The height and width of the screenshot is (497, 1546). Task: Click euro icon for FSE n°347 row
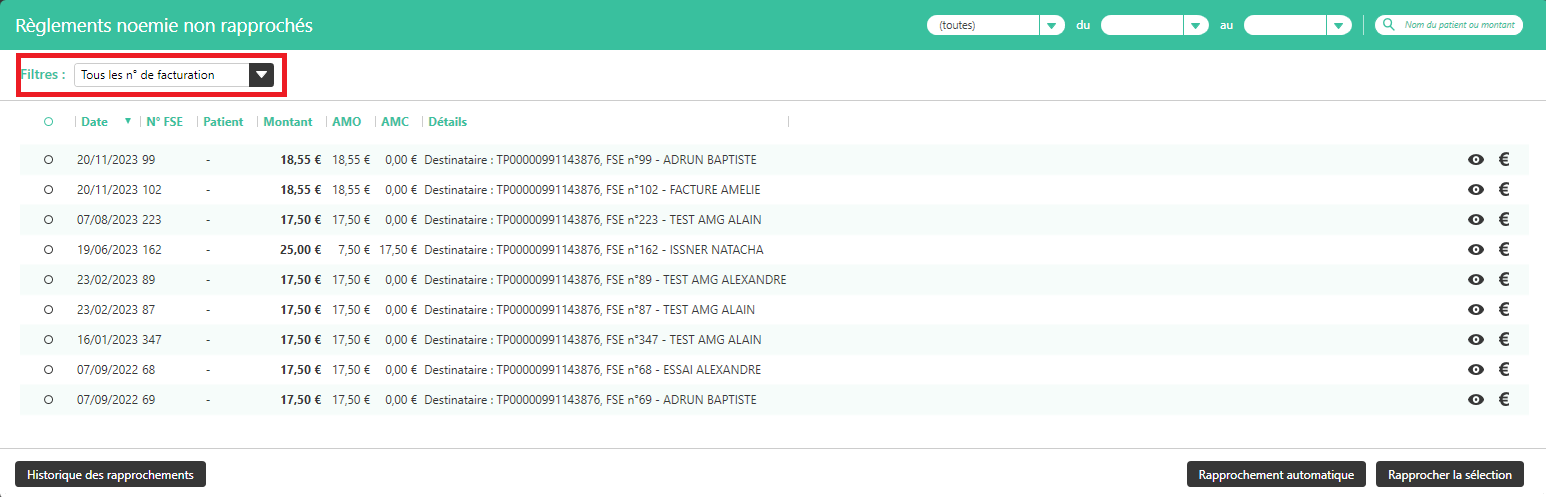pos(1503,340)
